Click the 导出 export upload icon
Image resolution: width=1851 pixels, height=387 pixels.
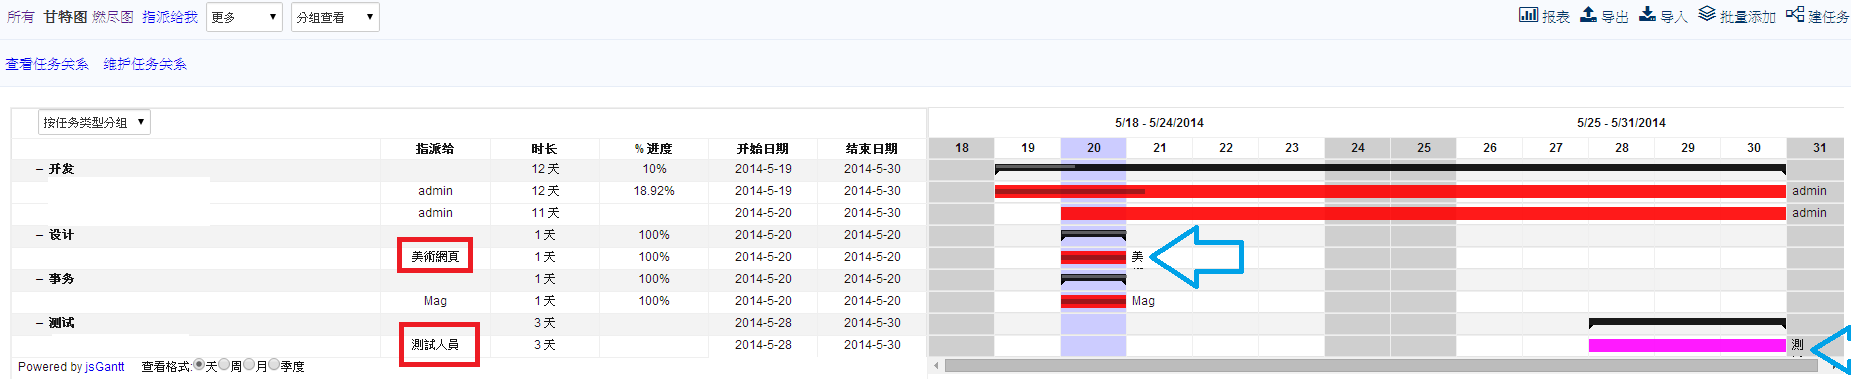click(1588, 14)
